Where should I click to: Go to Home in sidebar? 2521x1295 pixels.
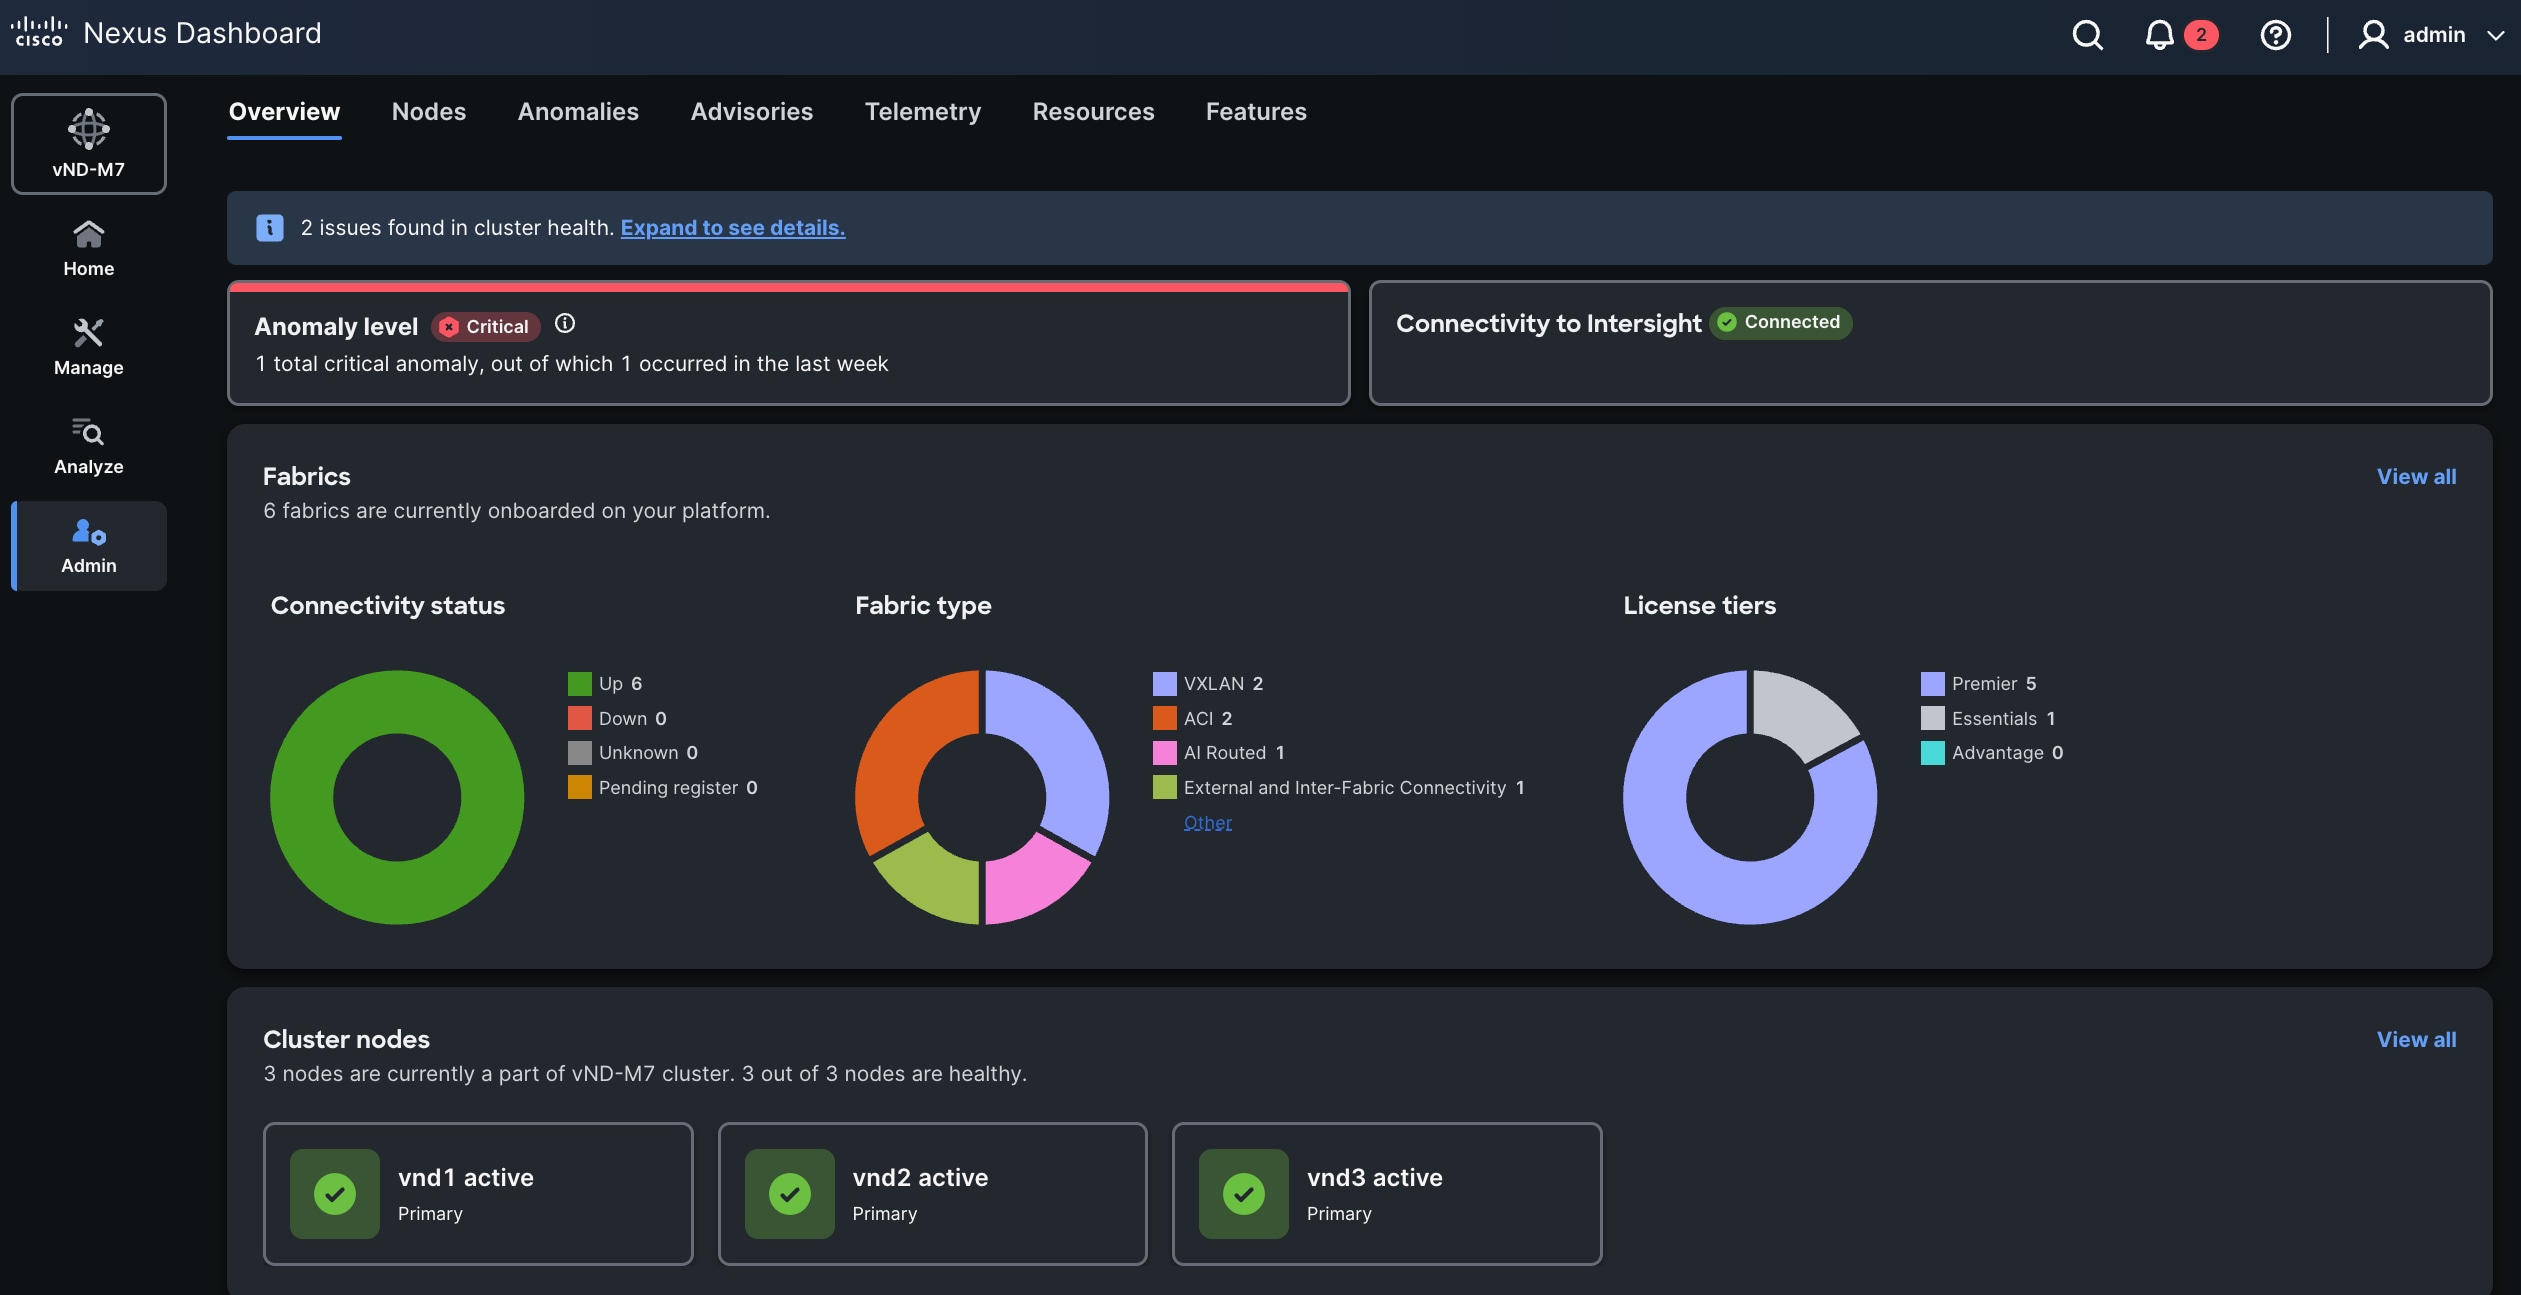(x=89, y=249)
